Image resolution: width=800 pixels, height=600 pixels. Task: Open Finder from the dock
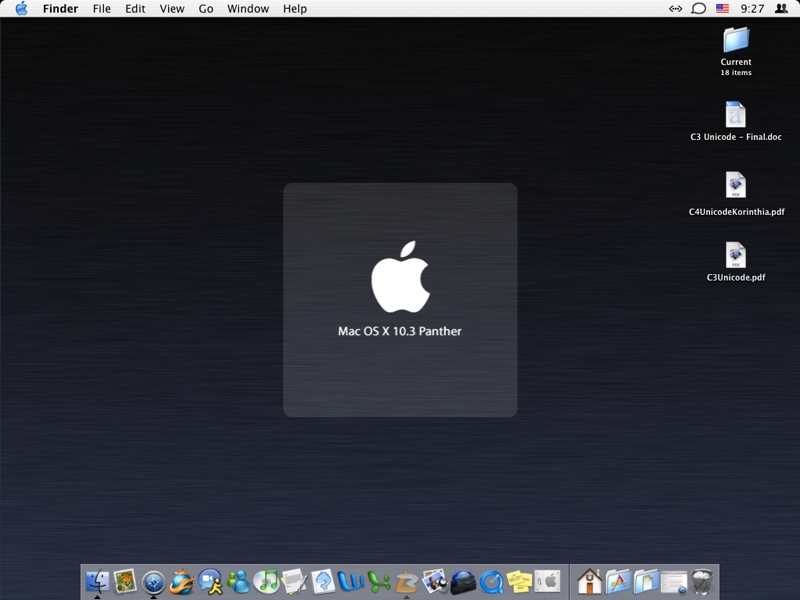pyautogui.click(x=97, y=581)
